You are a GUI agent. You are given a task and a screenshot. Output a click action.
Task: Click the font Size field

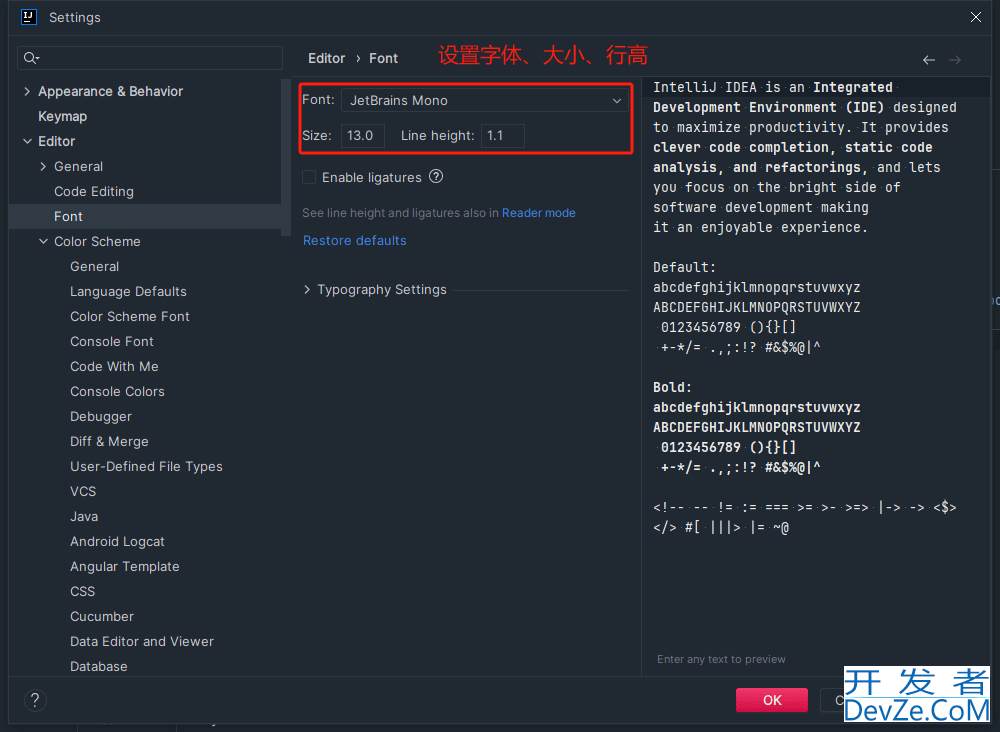click(363, 136)
